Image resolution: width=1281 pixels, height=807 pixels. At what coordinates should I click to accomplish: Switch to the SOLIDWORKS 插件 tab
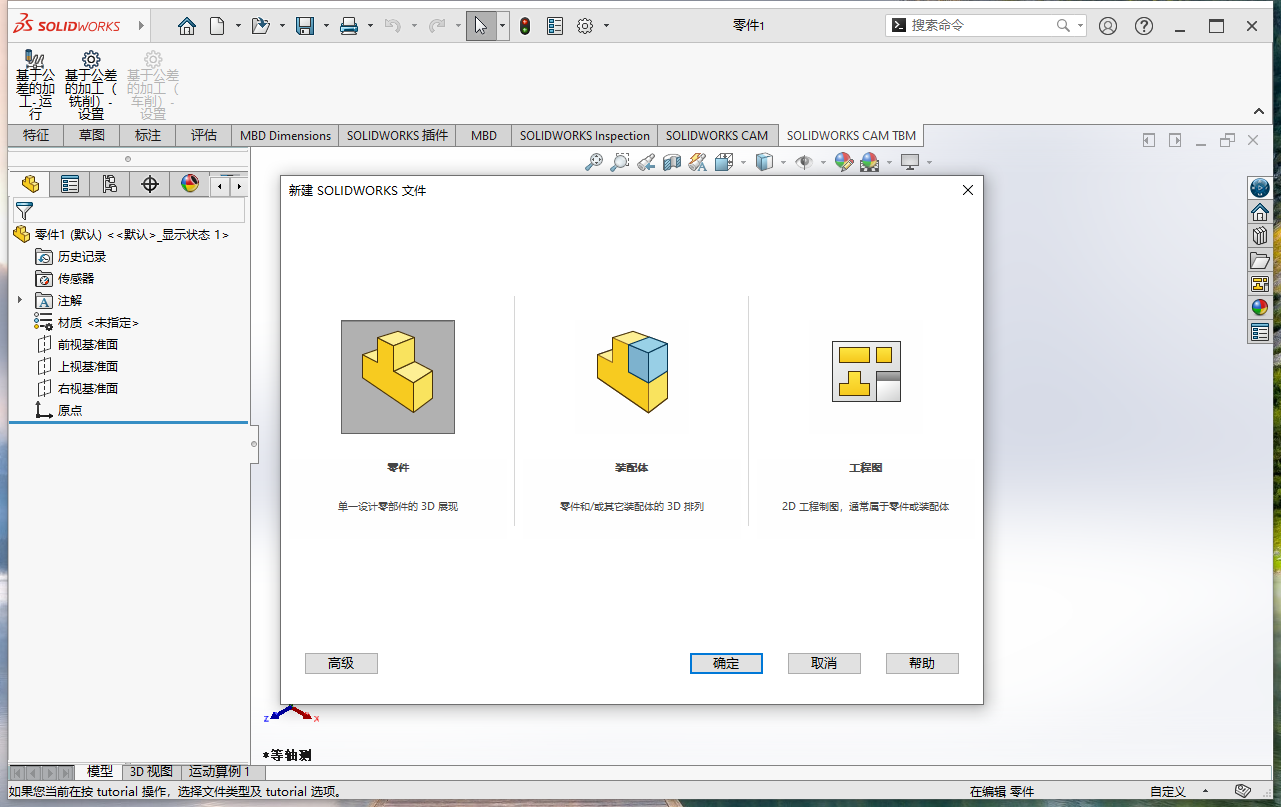[398, 135]
